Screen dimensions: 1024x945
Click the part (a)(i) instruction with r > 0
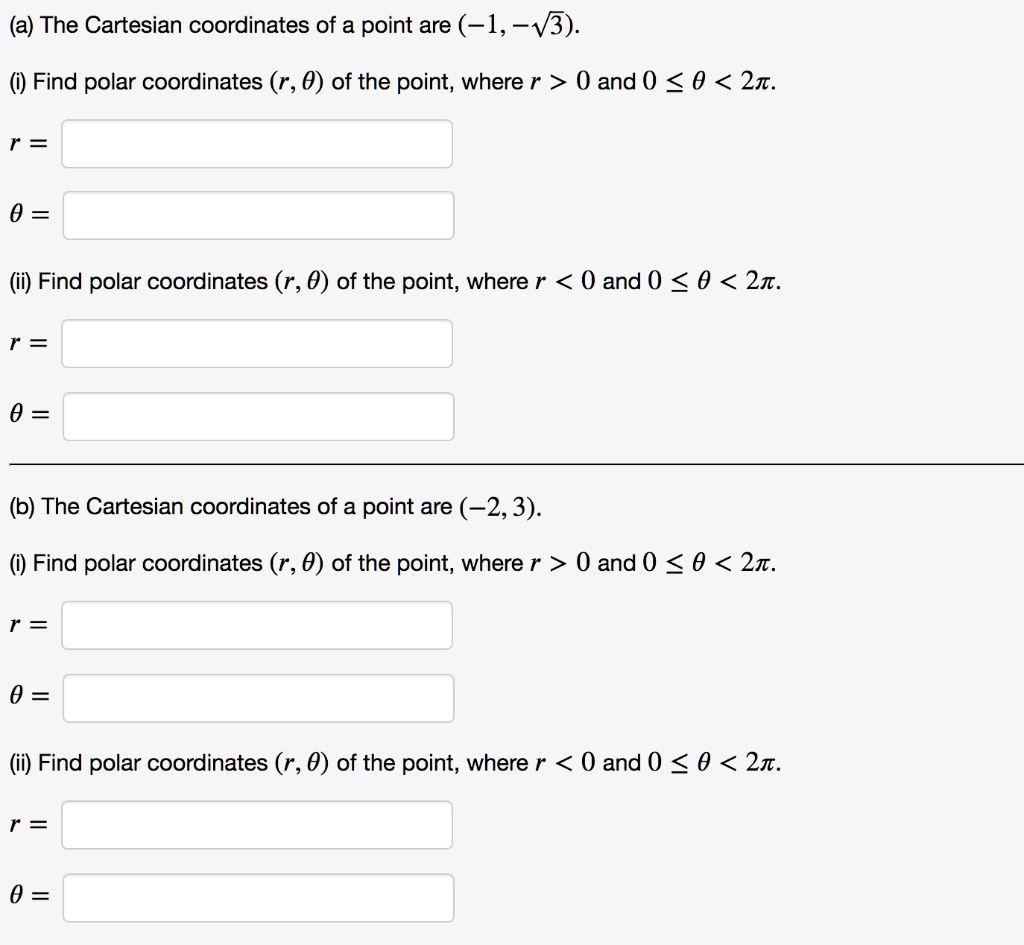point(392,82)
